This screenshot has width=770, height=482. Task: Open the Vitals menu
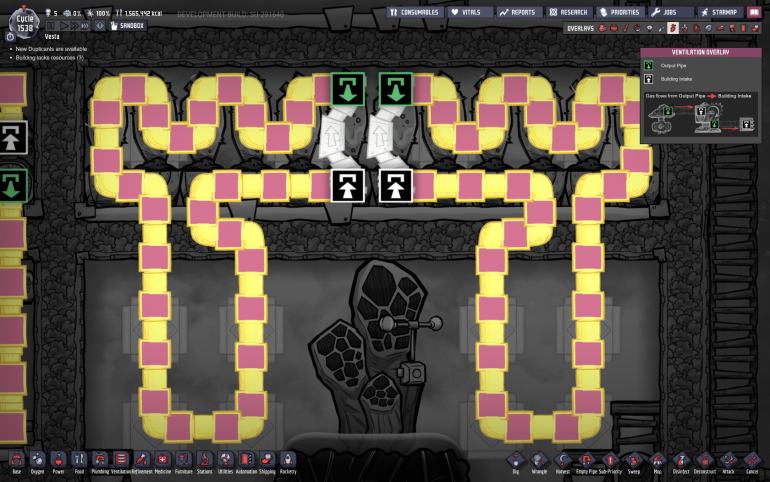pyautogui.click(x=470, y=12)
